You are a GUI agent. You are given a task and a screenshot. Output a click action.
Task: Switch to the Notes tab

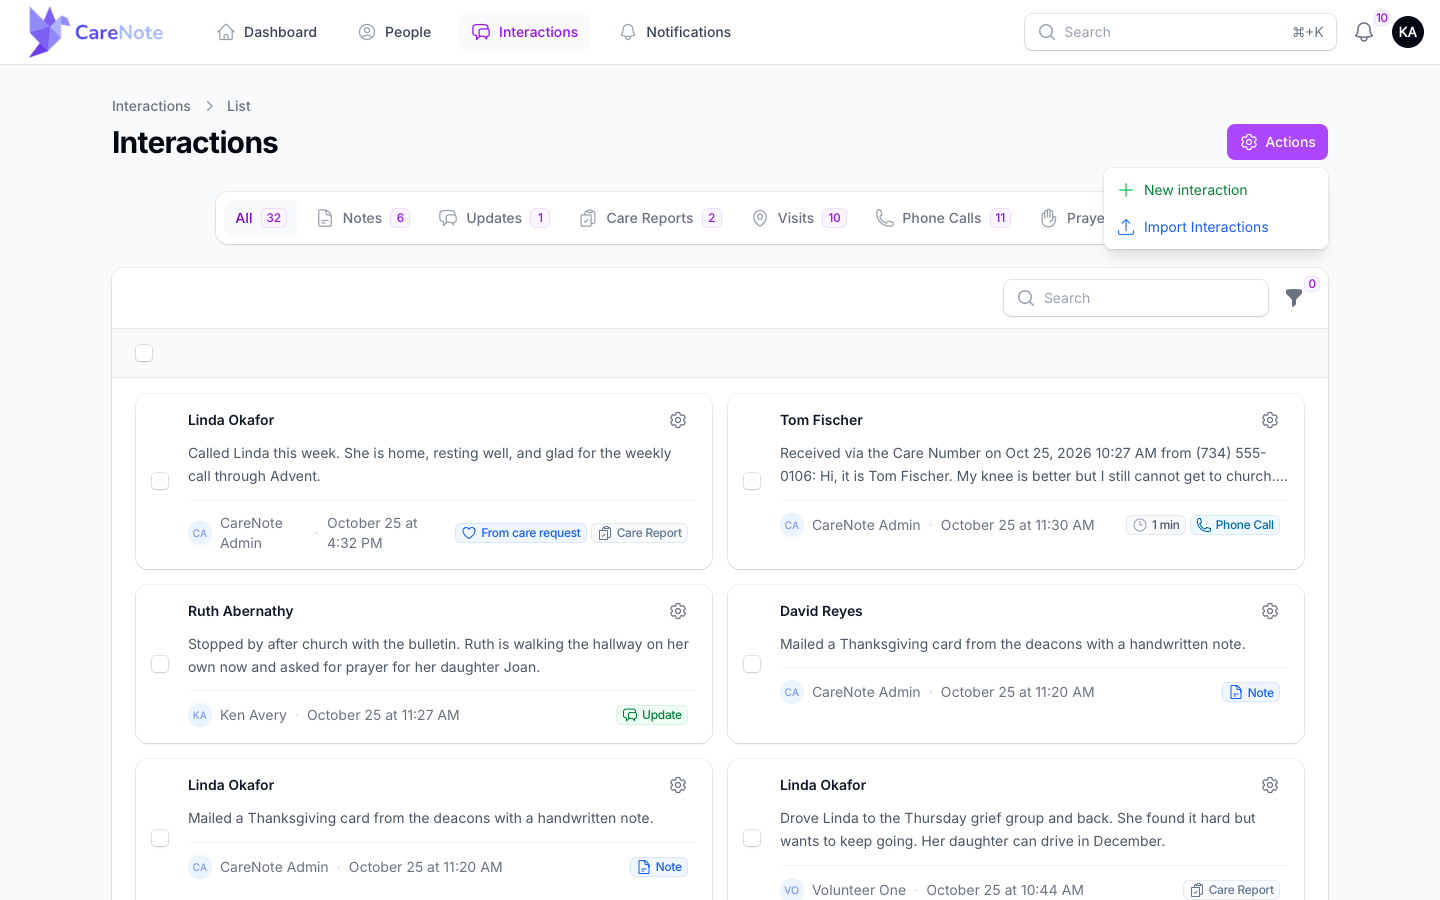point(363,218)
